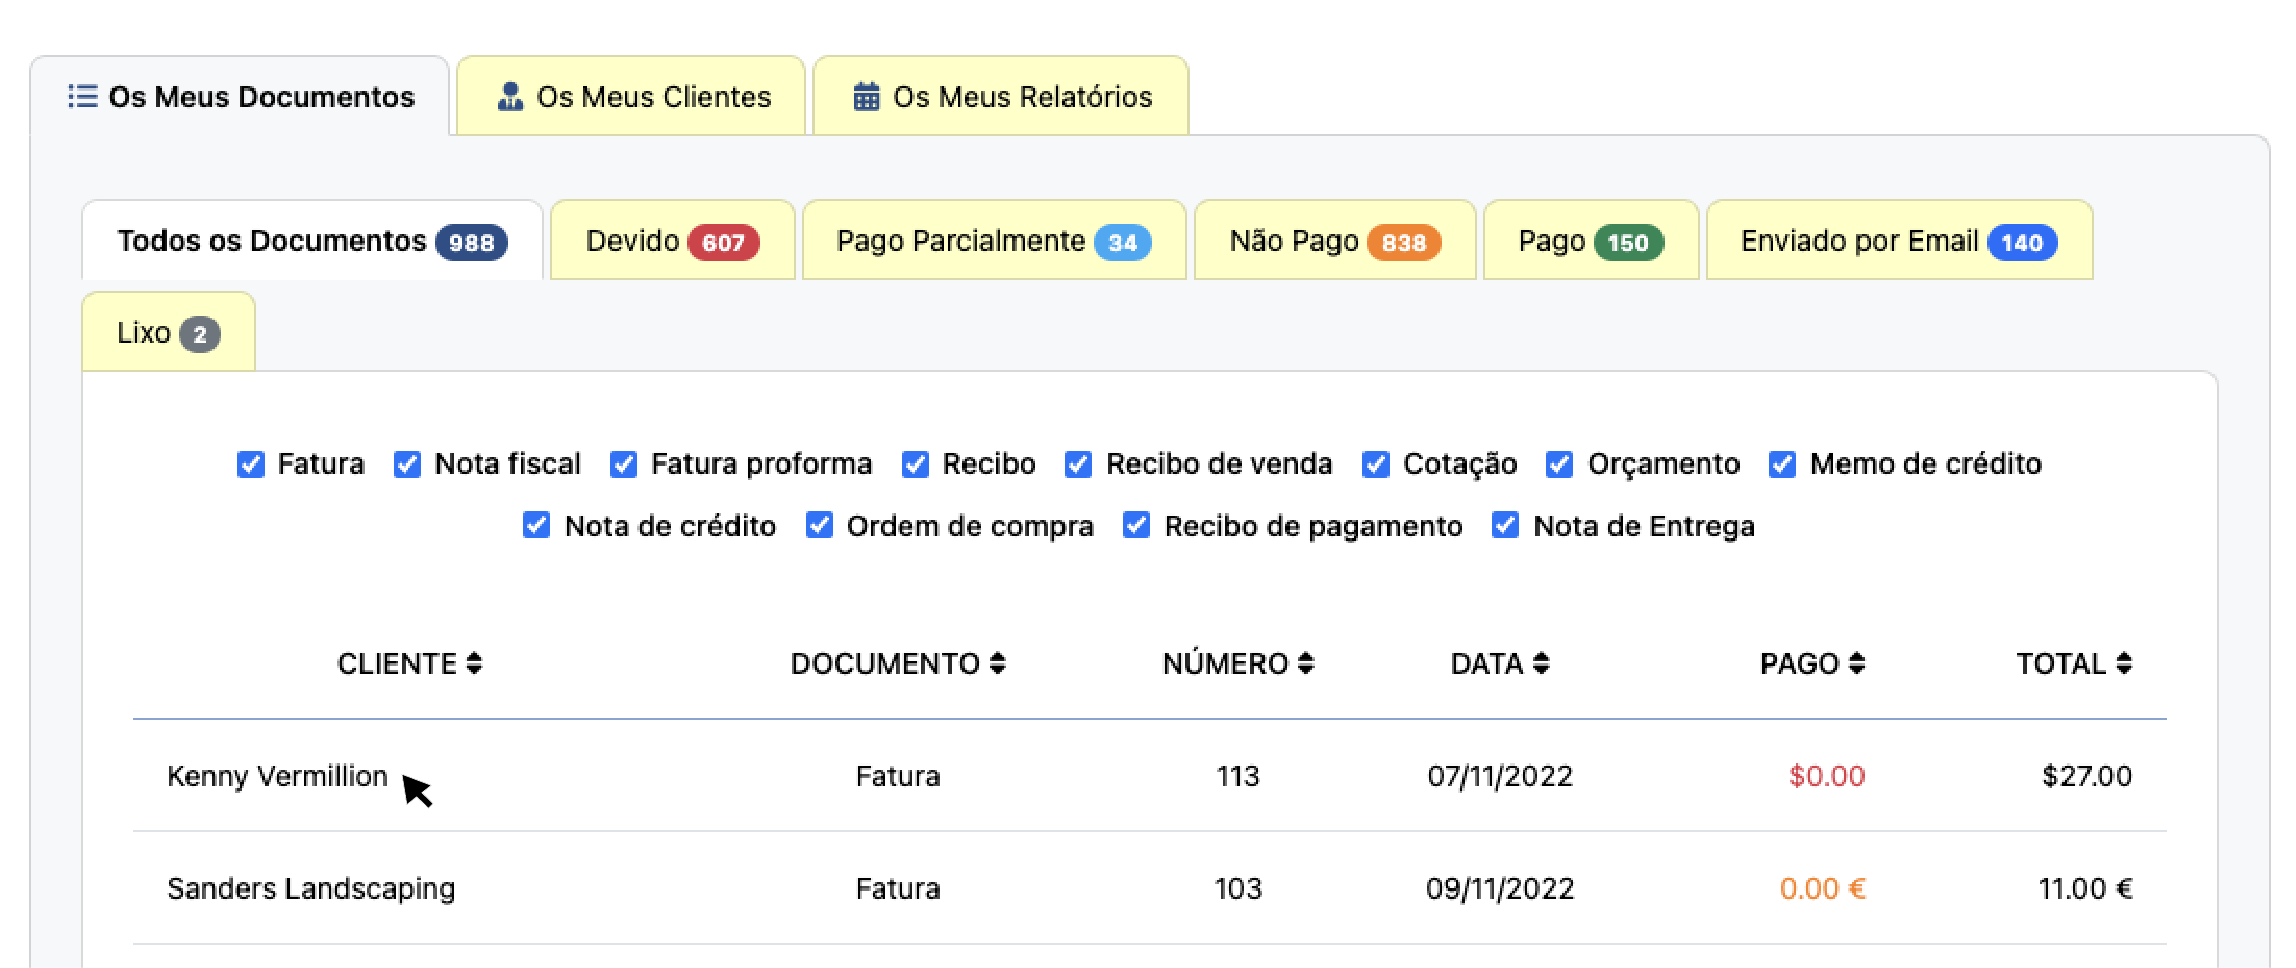The width and height of the screenshot is (2296, 968).
Task: Click the orange 0.00 € paid amount
Action: coord(1822,888)
